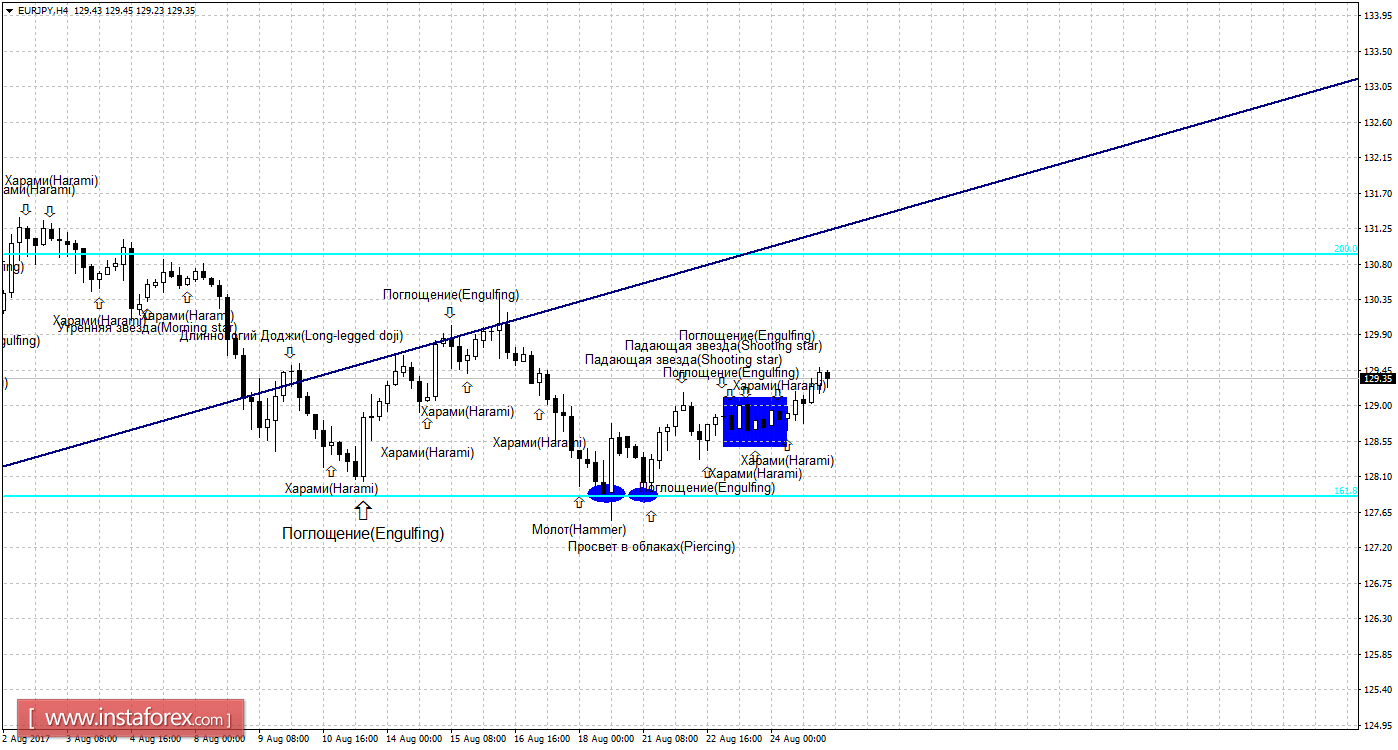This screenshot has width=1398, height=750.
Task: Click the Утренняя звезда(Morning star) label
Action: tap(146, 327)
